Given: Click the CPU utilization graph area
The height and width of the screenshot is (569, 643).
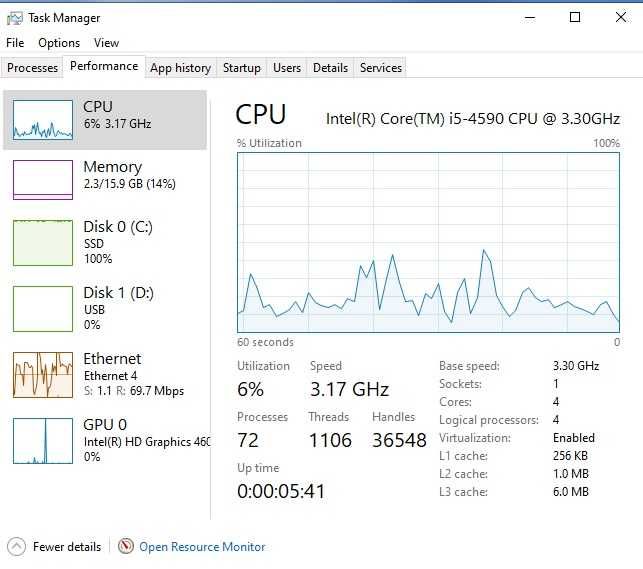Looking at the screenshot, I should tap(428, 242).
